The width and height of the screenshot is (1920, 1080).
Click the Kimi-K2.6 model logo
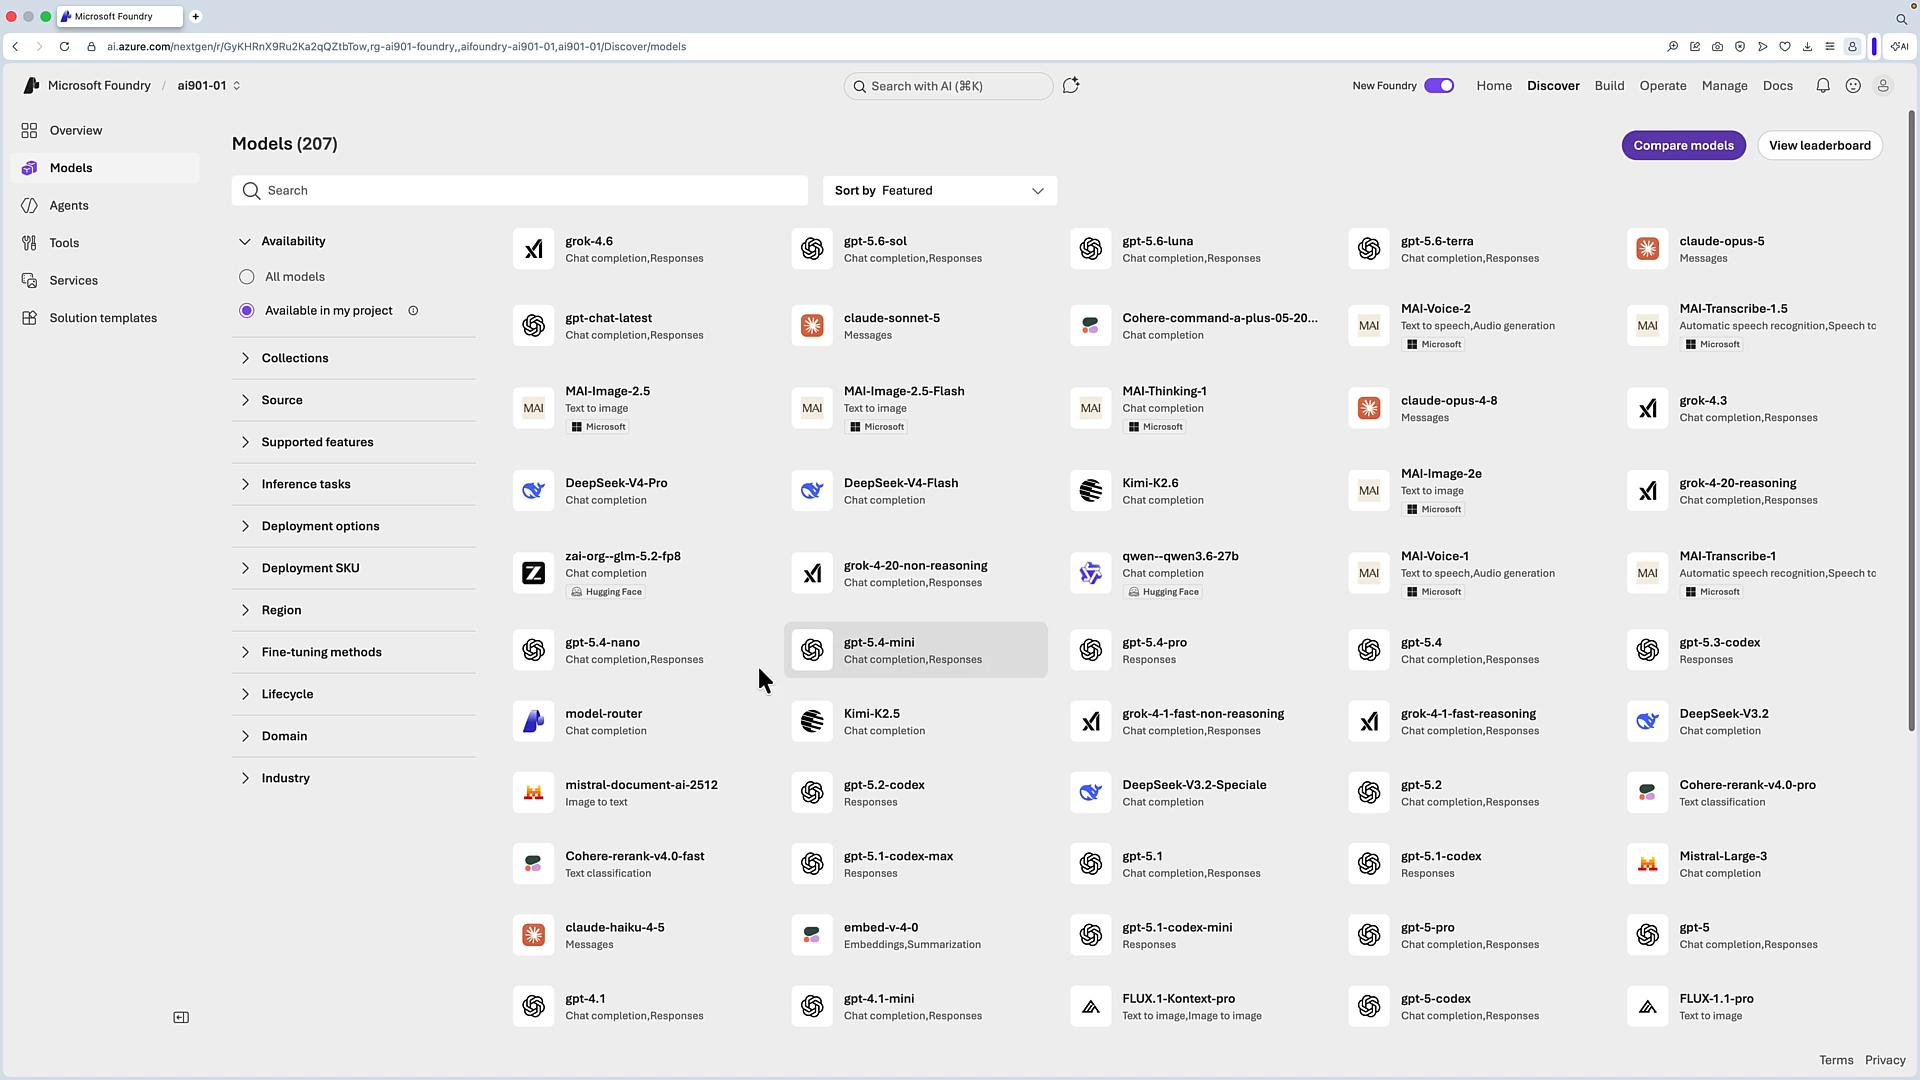[1091, 491]
